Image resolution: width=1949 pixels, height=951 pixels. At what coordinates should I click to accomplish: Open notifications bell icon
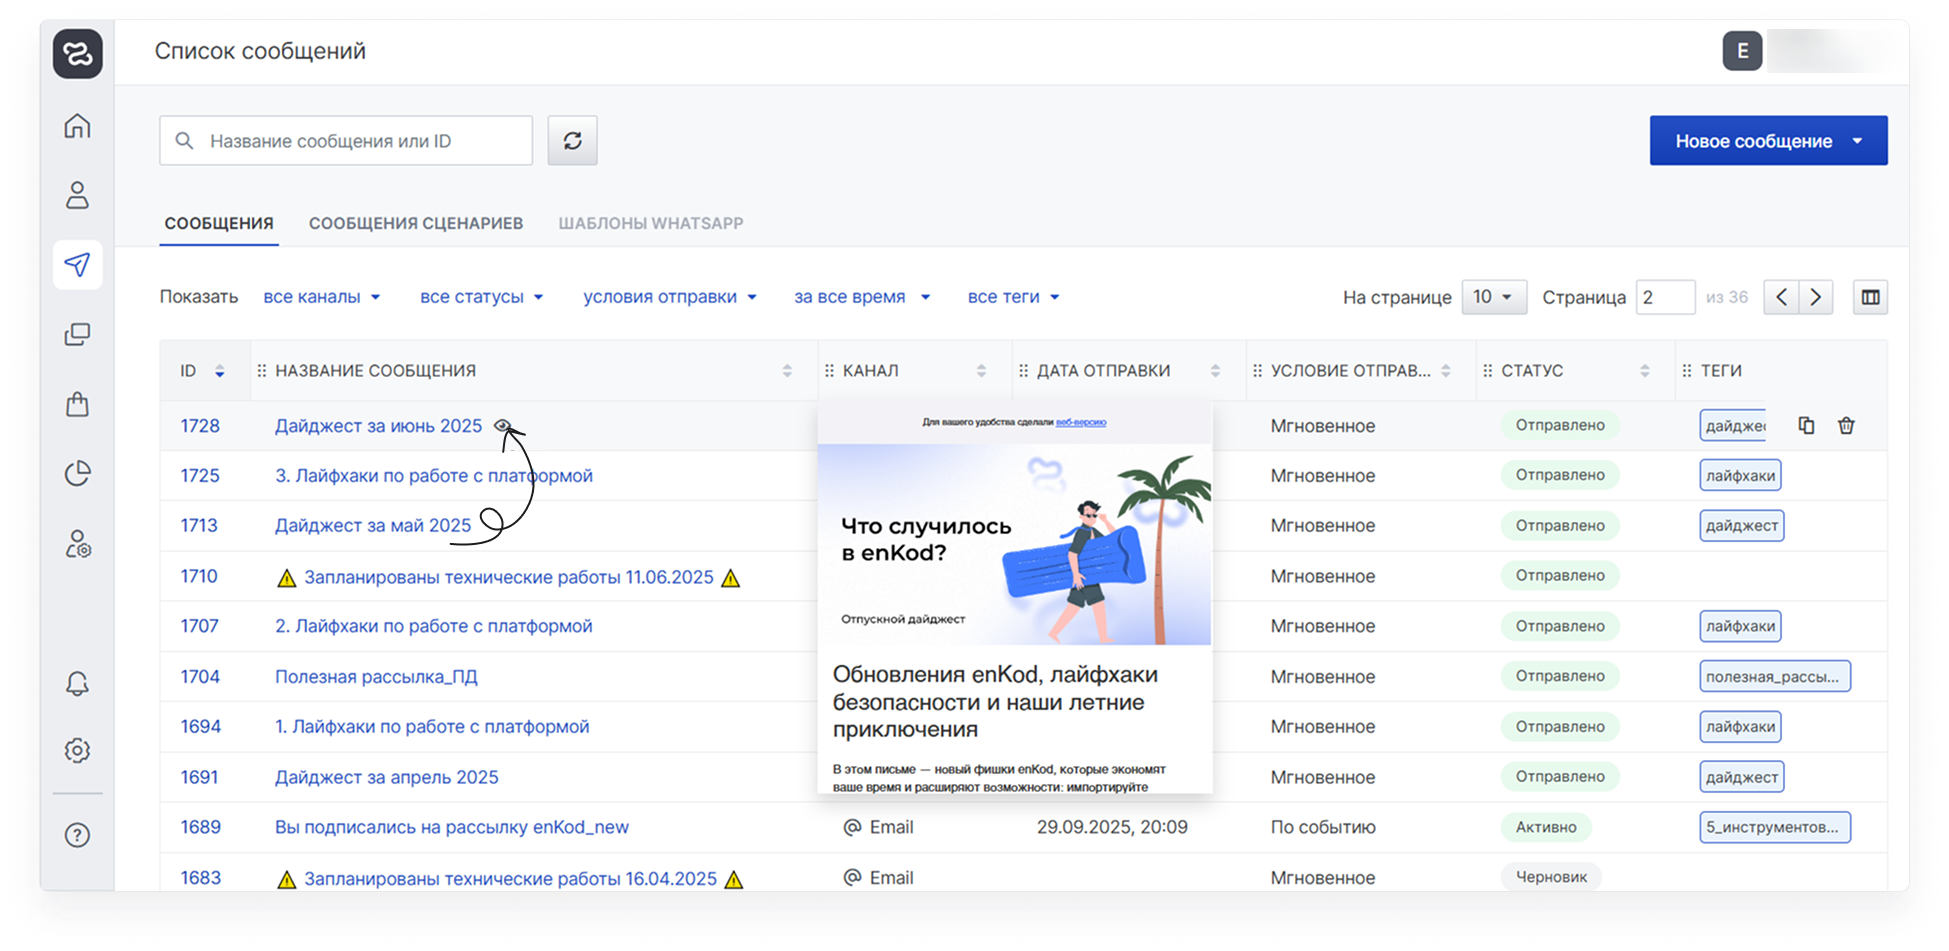point(77,683)
